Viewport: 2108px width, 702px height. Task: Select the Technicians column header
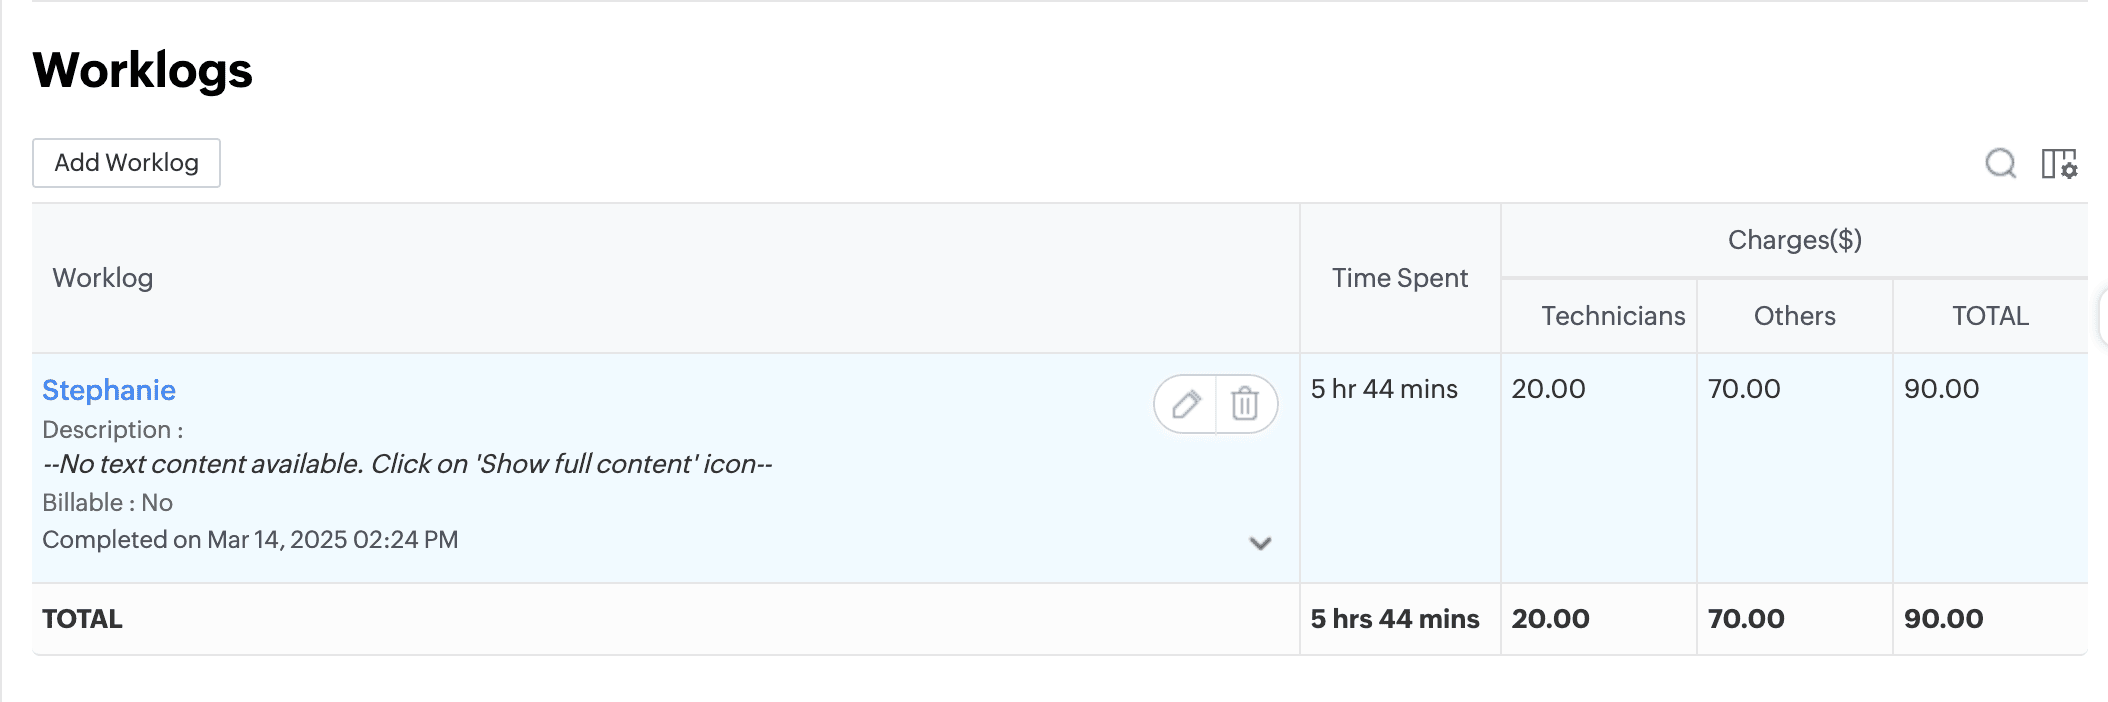click(1612, 316)
